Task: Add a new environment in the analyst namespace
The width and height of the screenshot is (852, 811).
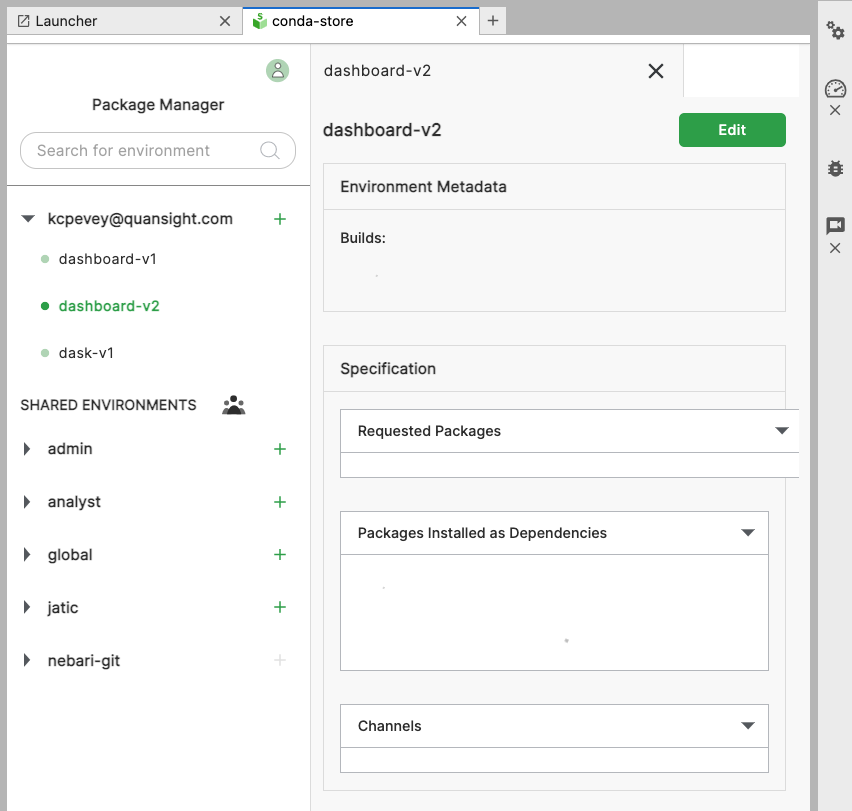Action: click(x=279, y=501)
